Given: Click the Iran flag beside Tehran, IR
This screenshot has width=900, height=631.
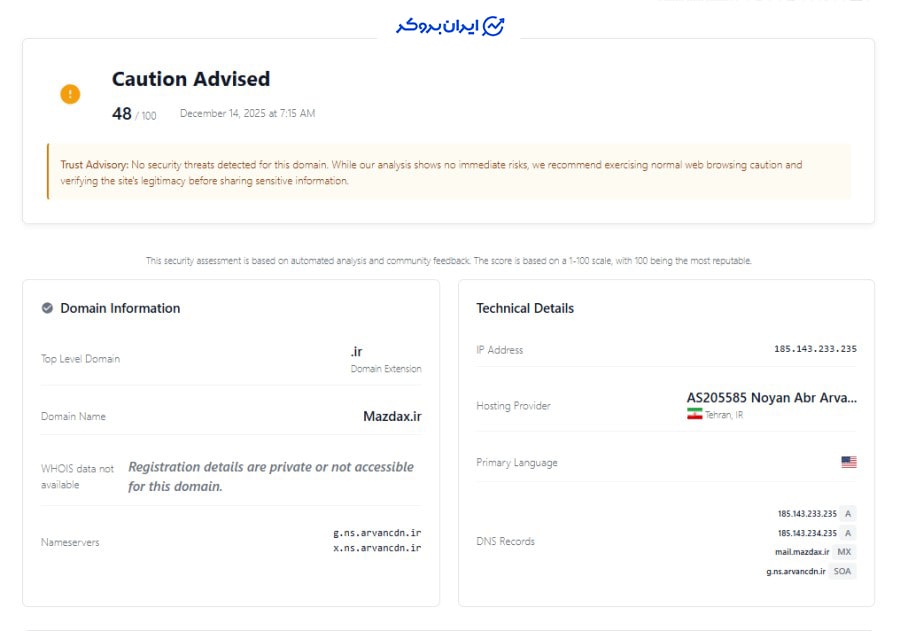Looking at the screenshot, I should (x=695, y=414).
